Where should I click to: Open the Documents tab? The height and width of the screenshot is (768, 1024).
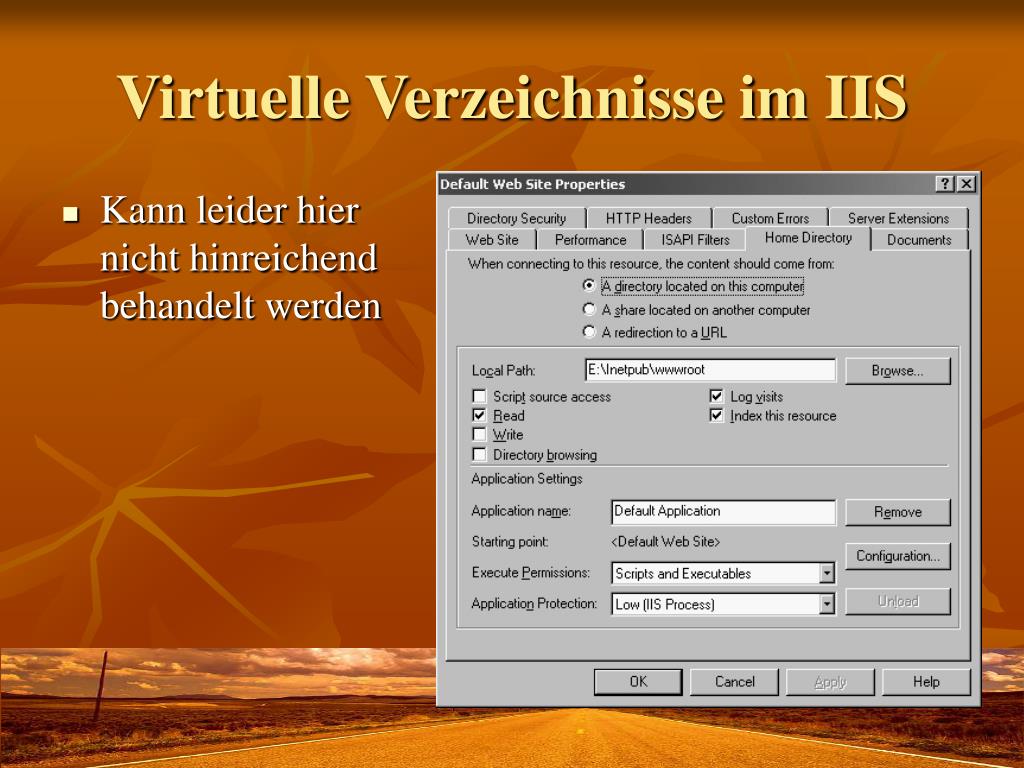pos(919,240)
